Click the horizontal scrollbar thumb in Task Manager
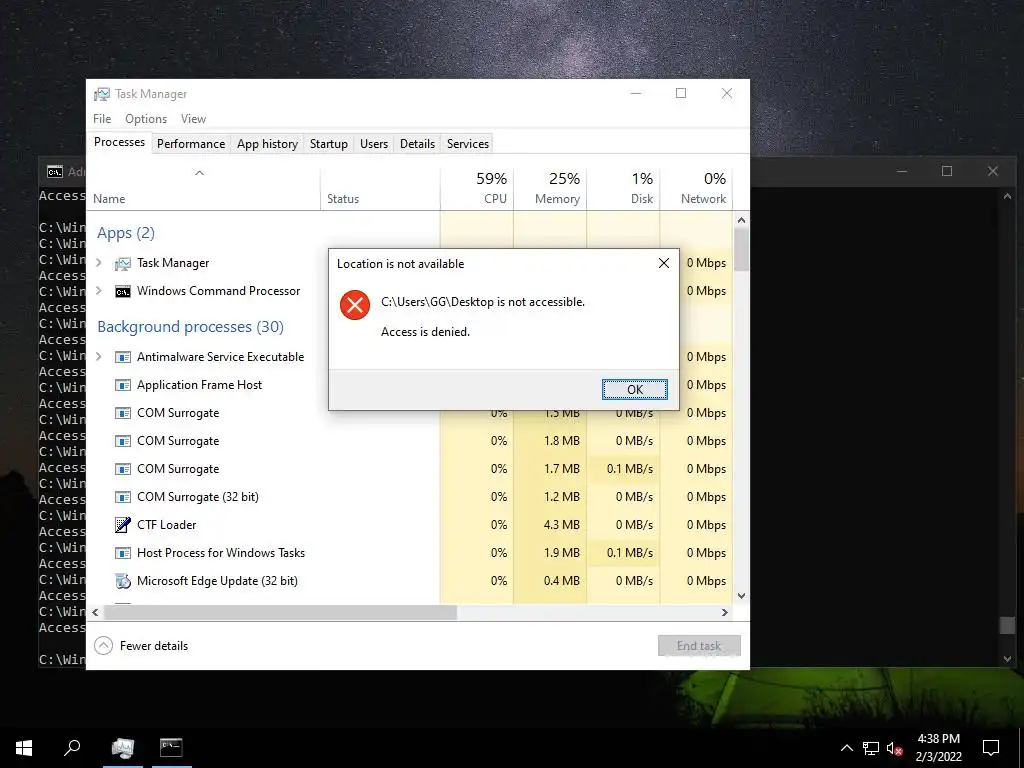The height and width of the screenshot is (768, 1024). click(x=280, y=613)
